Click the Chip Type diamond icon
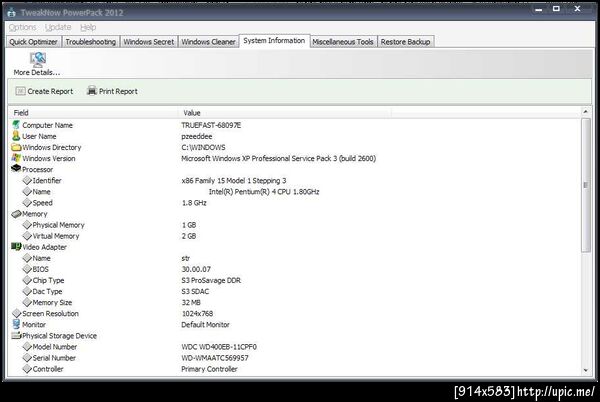Screen dimensions: 600x402 tap(27, 280)
